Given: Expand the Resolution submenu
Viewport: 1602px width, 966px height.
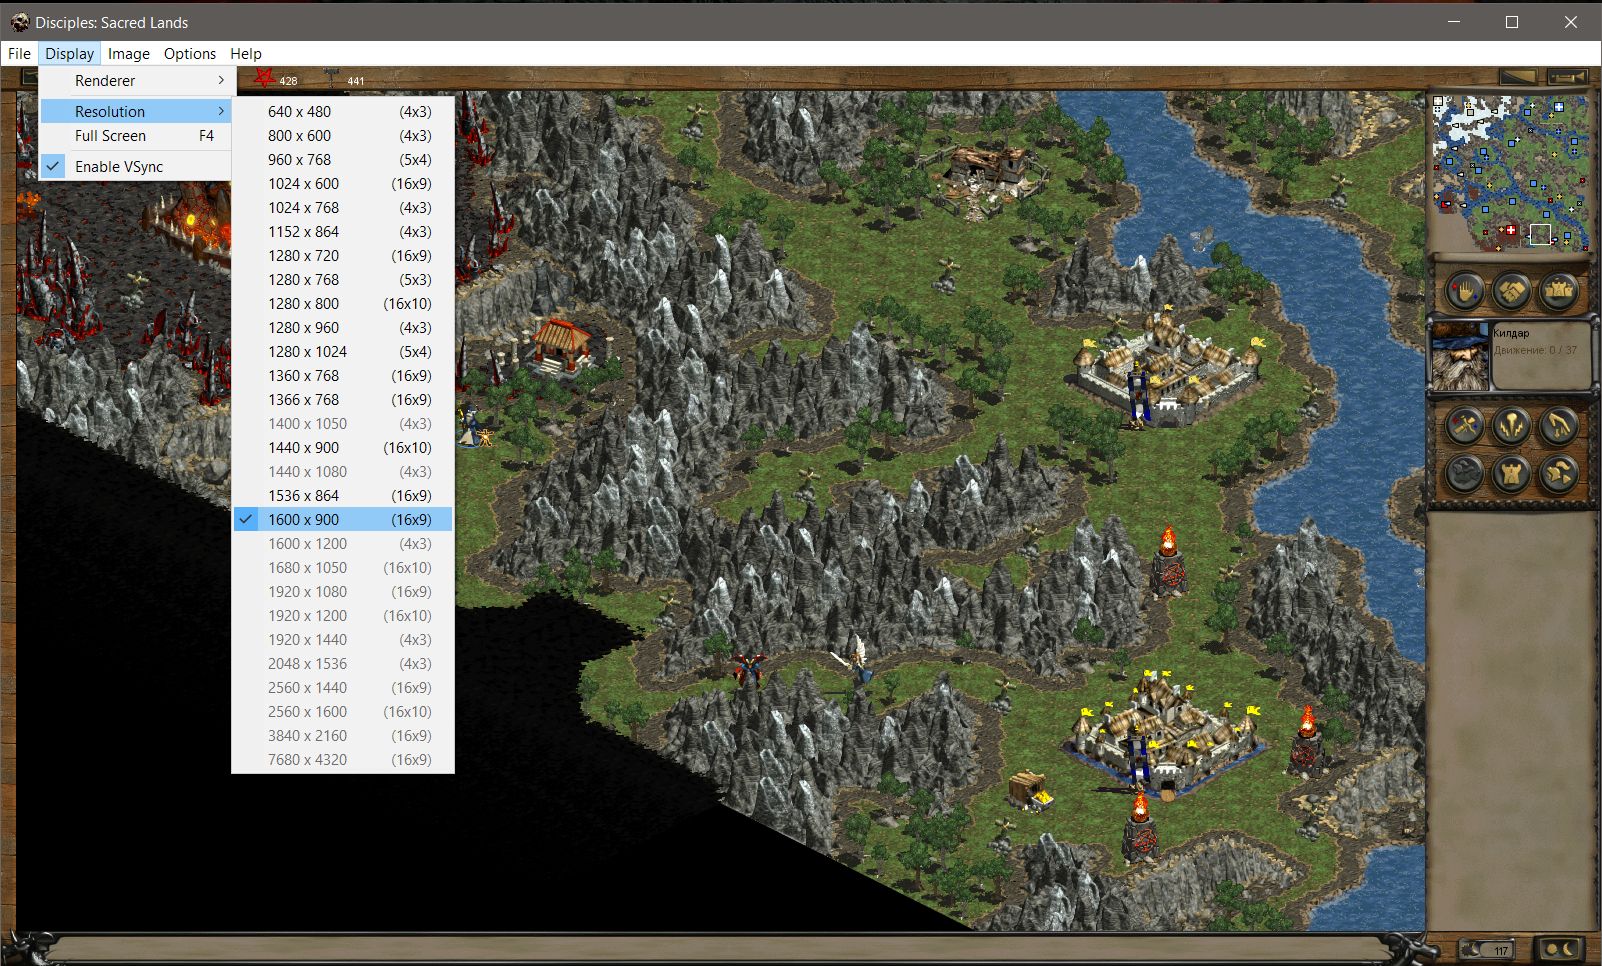Looking at the screenshot, I should click(135, 111).
